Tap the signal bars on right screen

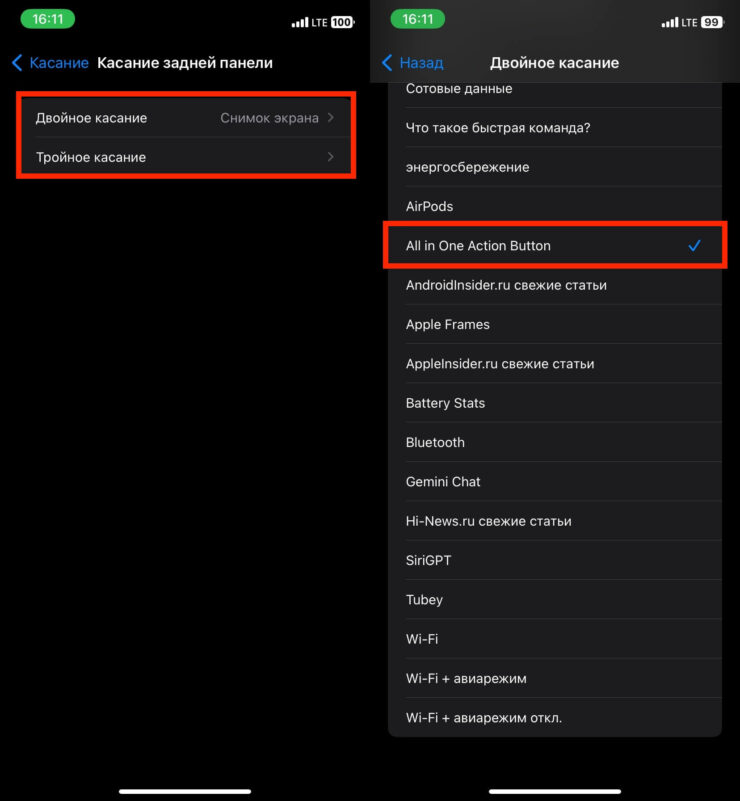[670, 22]
